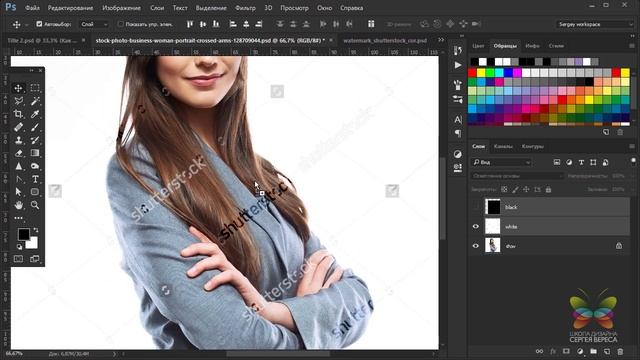Toggle lock position
The height and width of the screenshot is (360, 640).
coord(527,189)
